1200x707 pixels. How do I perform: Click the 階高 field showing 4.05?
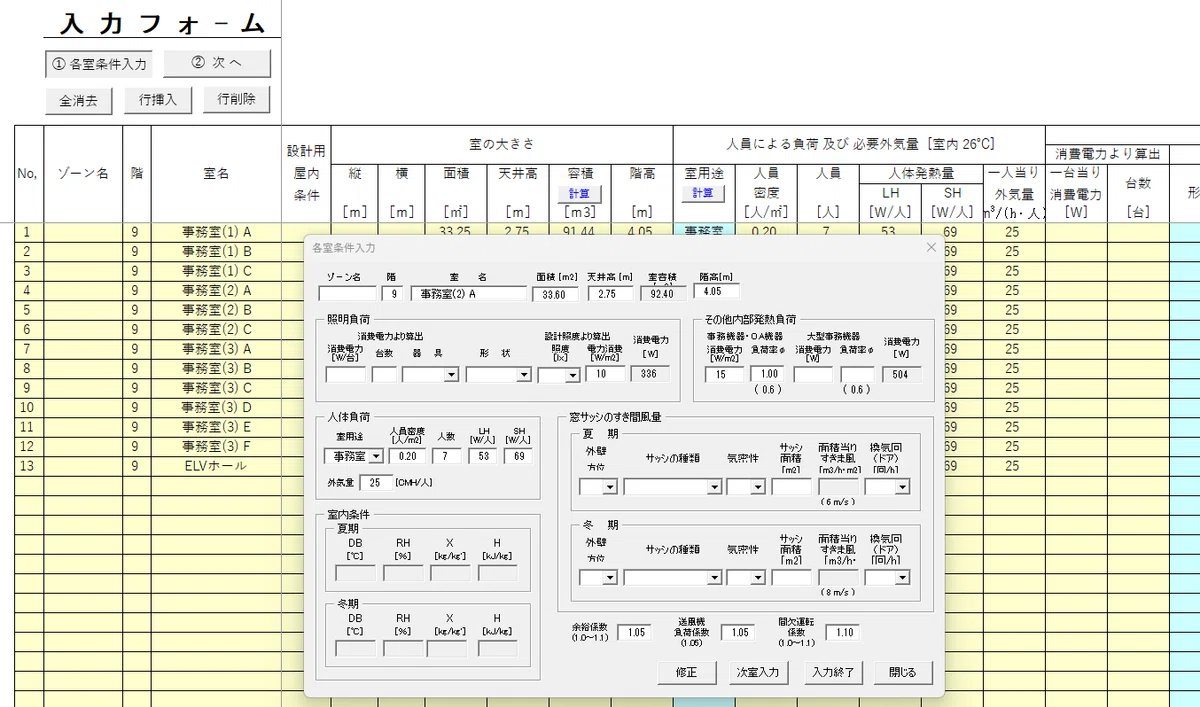715,291
